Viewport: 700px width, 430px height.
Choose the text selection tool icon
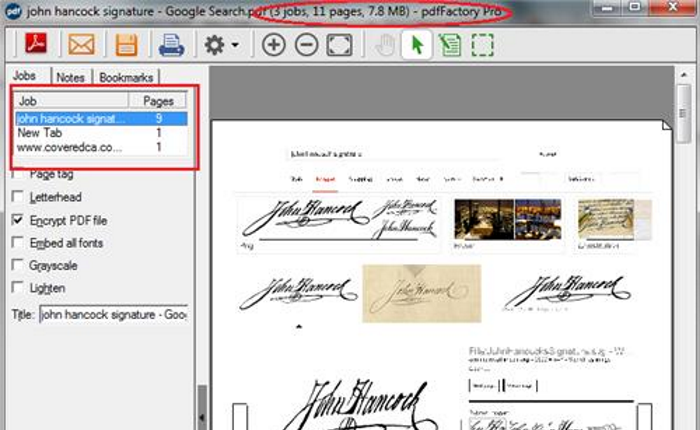click(x=450, y=45)
